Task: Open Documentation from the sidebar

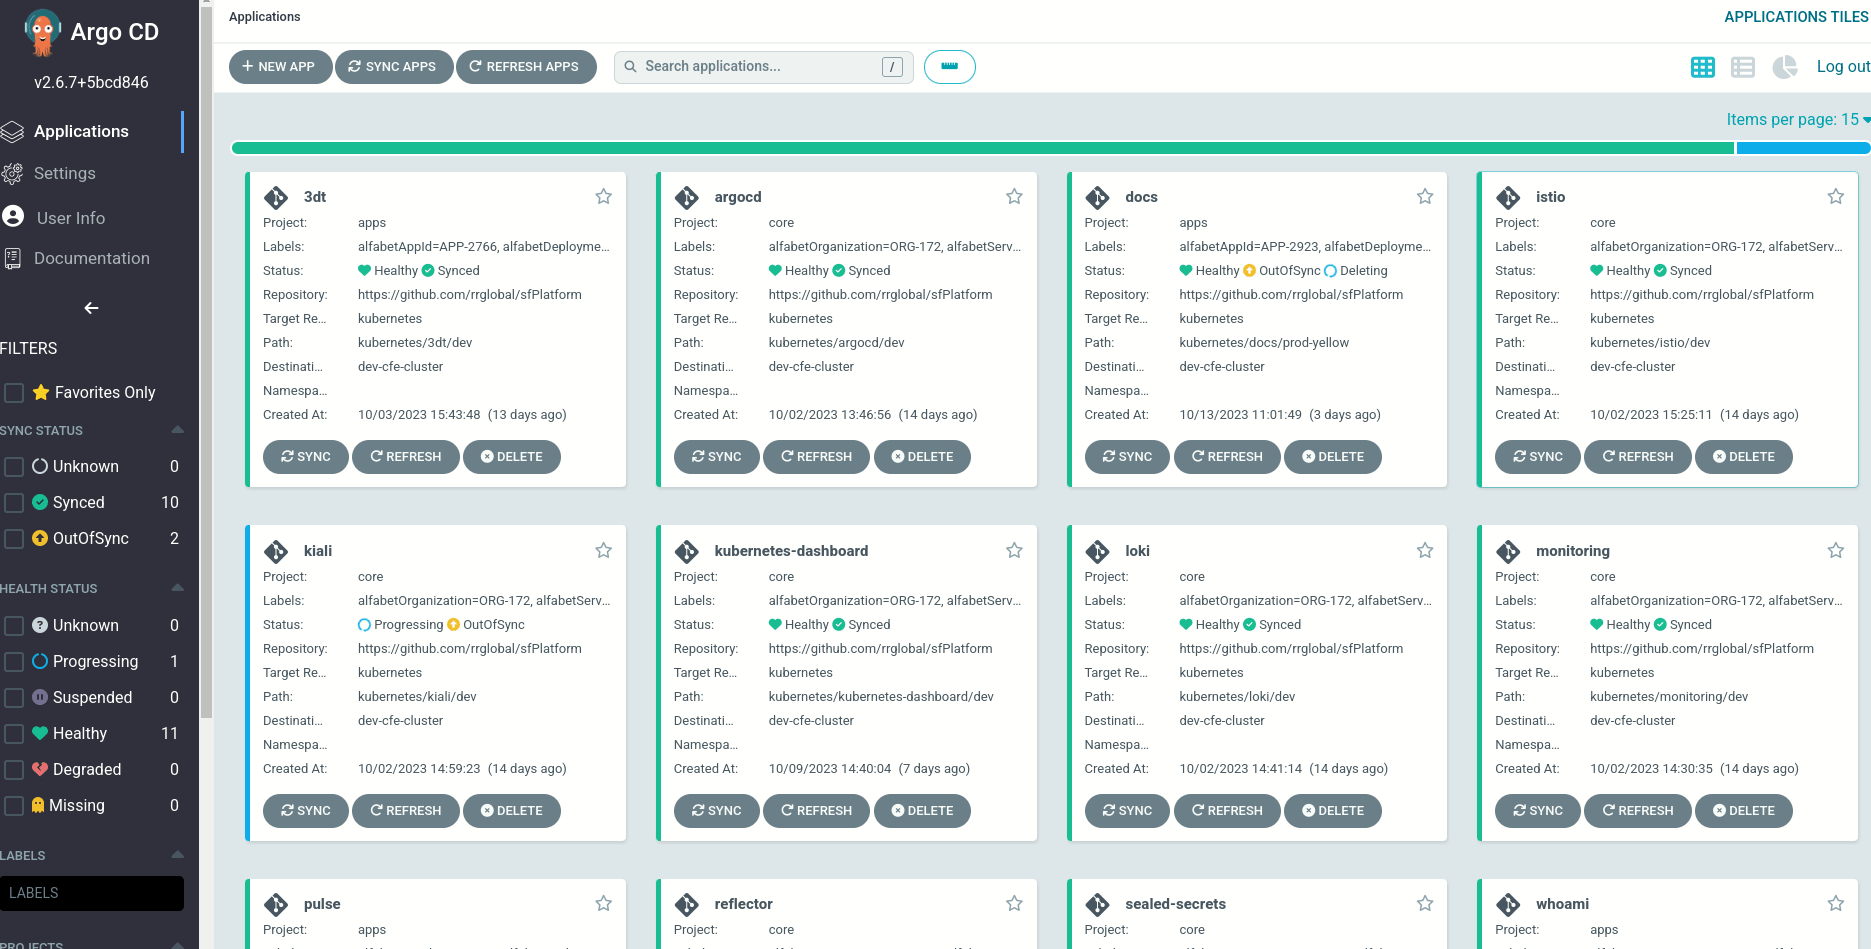Action: click(91, 258)
